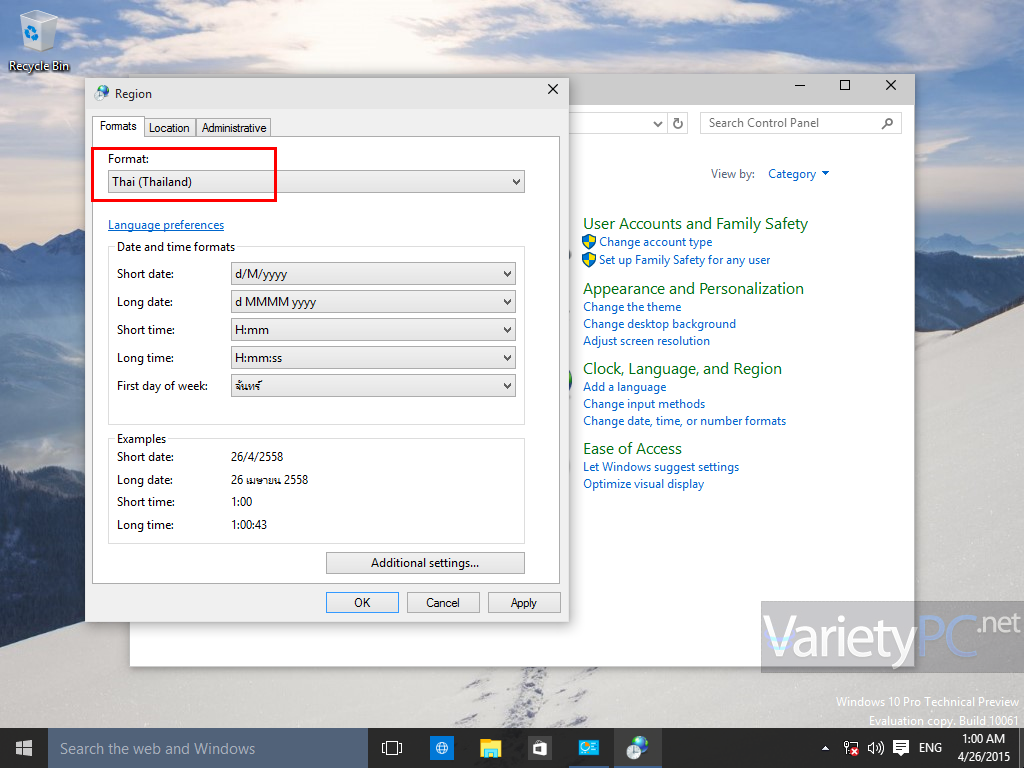Show hidden system tray icons

(x=825, y=748)
